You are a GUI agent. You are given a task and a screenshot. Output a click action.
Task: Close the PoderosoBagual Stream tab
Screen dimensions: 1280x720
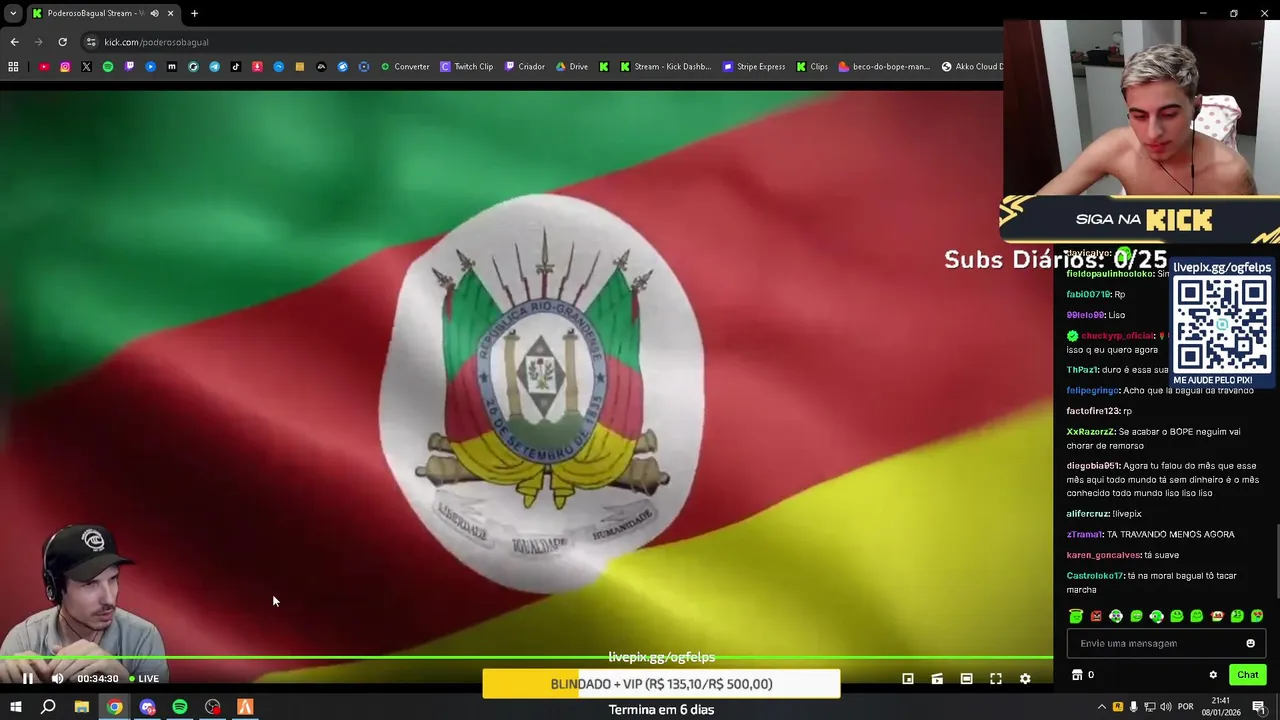(170, 13)
